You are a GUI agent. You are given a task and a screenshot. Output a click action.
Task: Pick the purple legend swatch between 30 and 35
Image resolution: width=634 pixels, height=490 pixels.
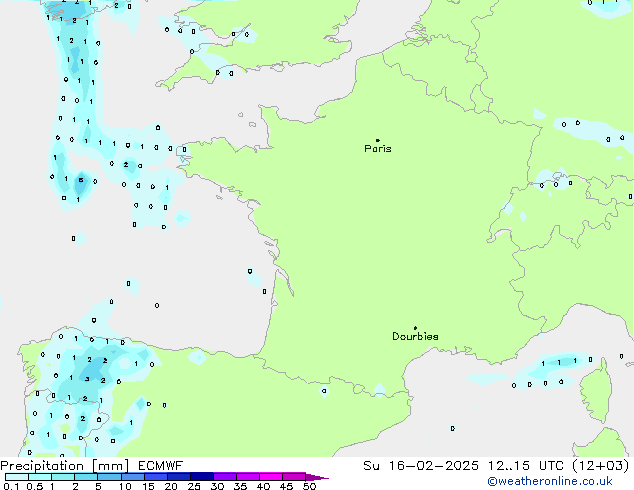[x=225, y=477]
